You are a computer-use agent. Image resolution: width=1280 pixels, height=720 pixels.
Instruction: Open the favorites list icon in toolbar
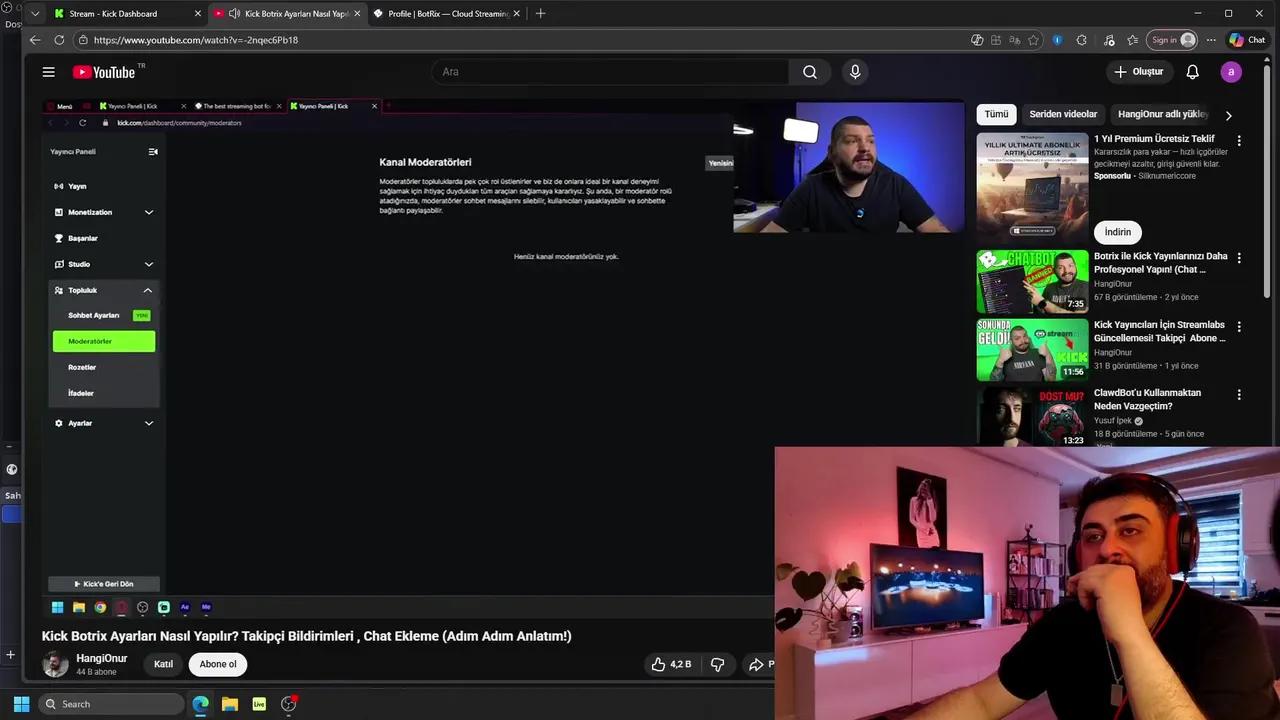[x=1132, y=40]
